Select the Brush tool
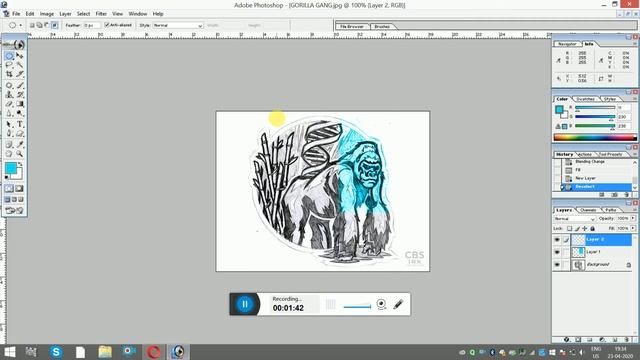The height and width of the screenshot is (360, 640). point(20,85)
